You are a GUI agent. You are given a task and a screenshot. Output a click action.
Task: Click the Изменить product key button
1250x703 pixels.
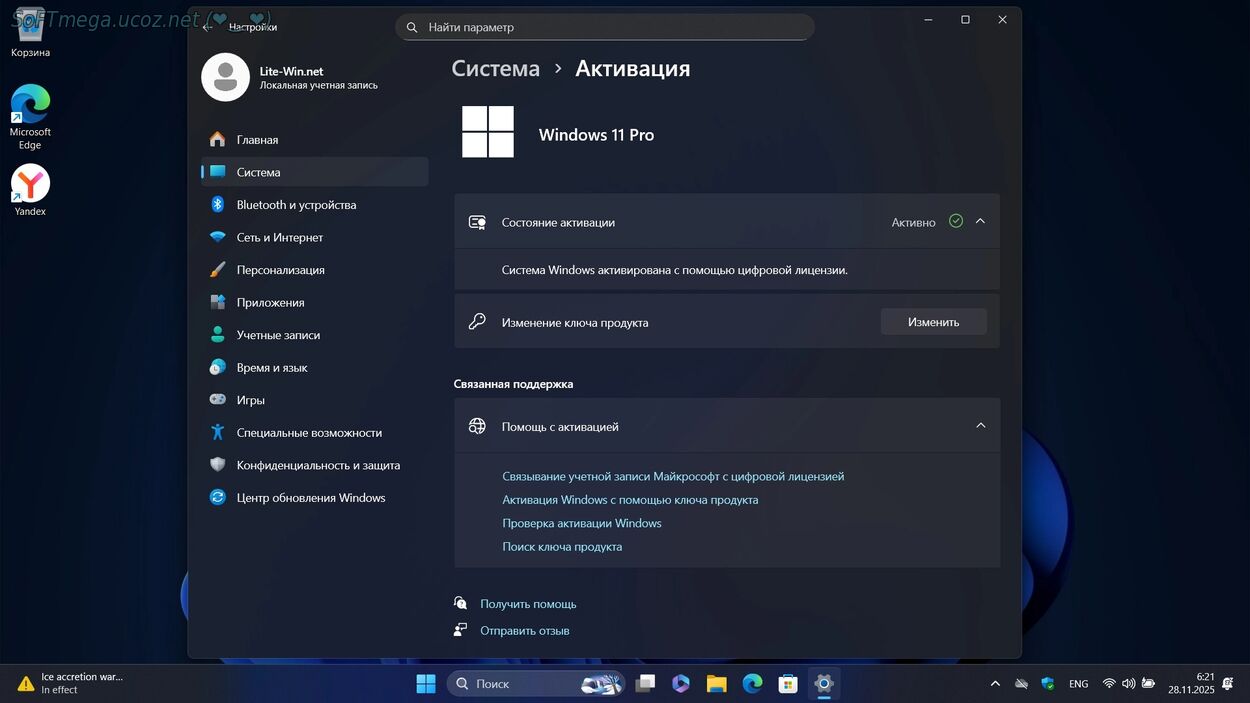coord(933,322)
